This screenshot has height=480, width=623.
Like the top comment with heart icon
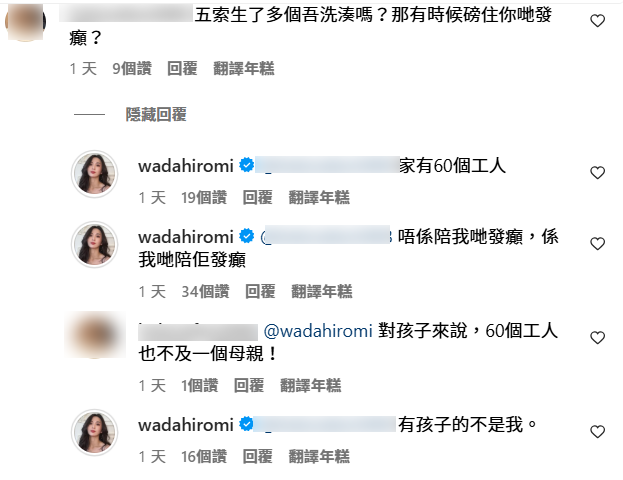[x=597, y=21]
